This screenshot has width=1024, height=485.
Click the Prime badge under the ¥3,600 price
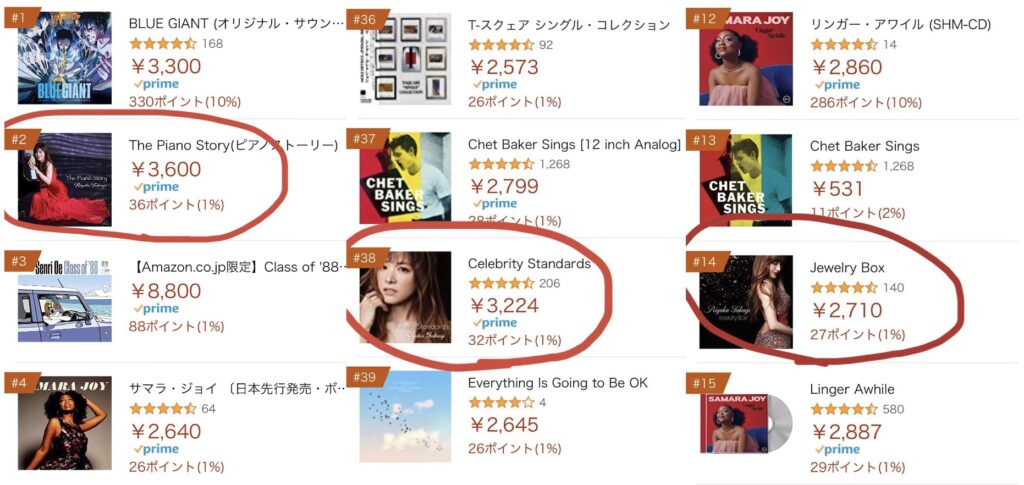(156, 188)
